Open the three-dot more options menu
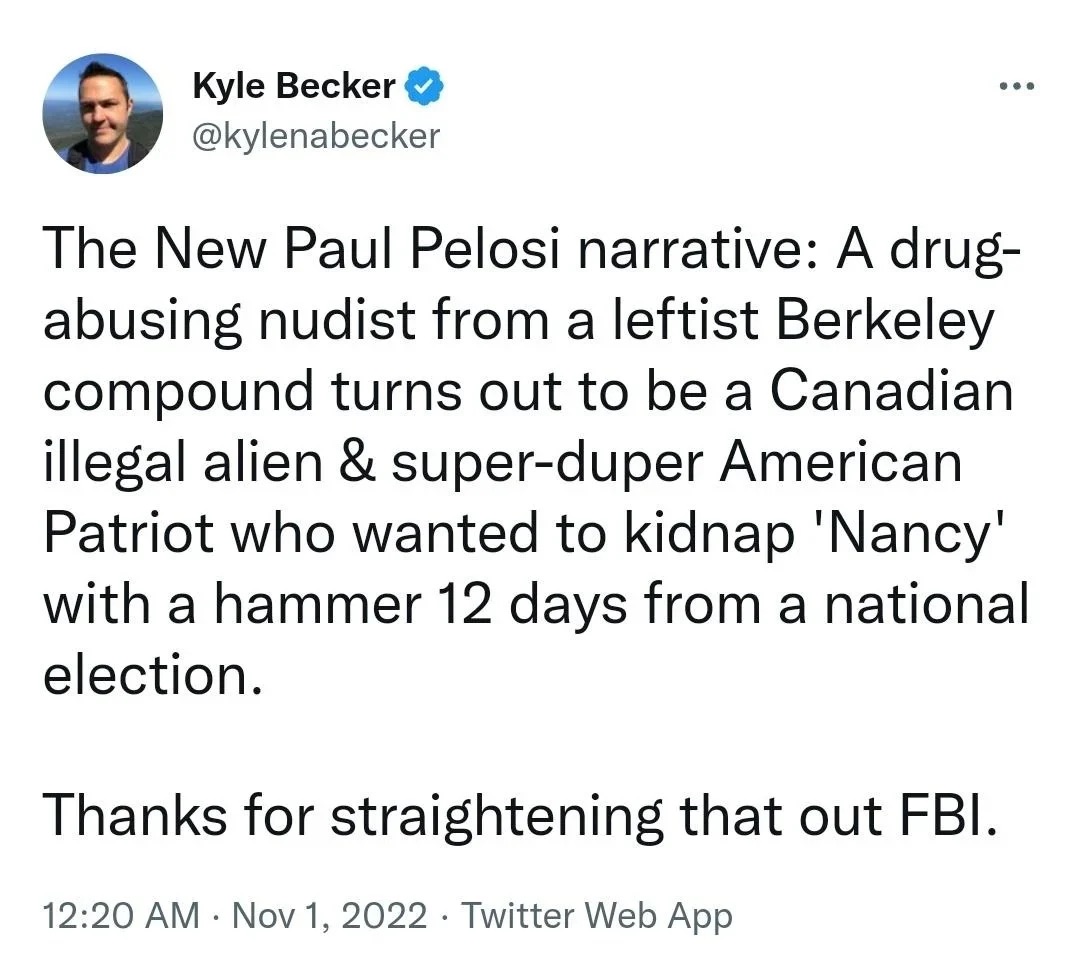This screenshot has width=1079, height=973. [1019, 86]
